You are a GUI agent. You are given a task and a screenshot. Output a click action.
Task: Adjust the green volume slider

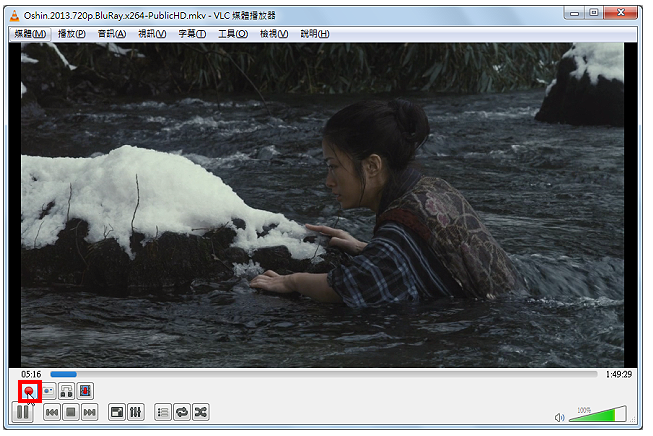click(x=598, y=414)
